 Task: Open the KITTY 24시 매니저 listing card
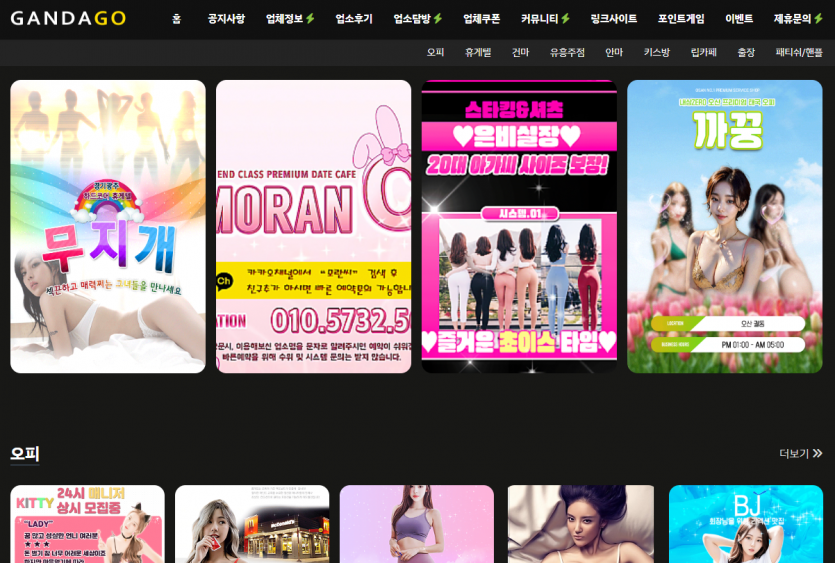click(x=87, y=524)
